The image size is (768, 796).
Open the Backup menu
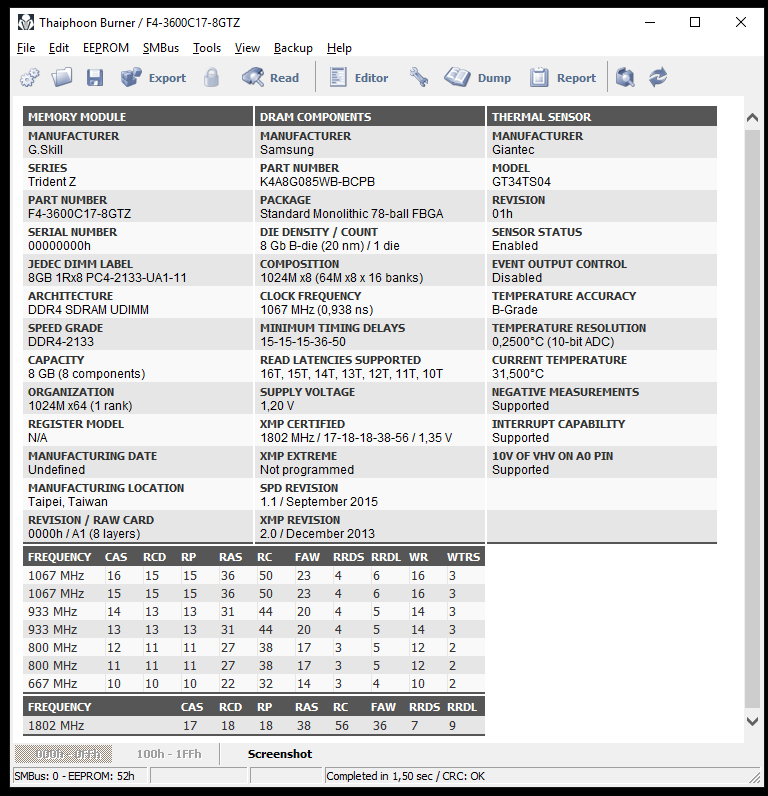click(293, 48)
